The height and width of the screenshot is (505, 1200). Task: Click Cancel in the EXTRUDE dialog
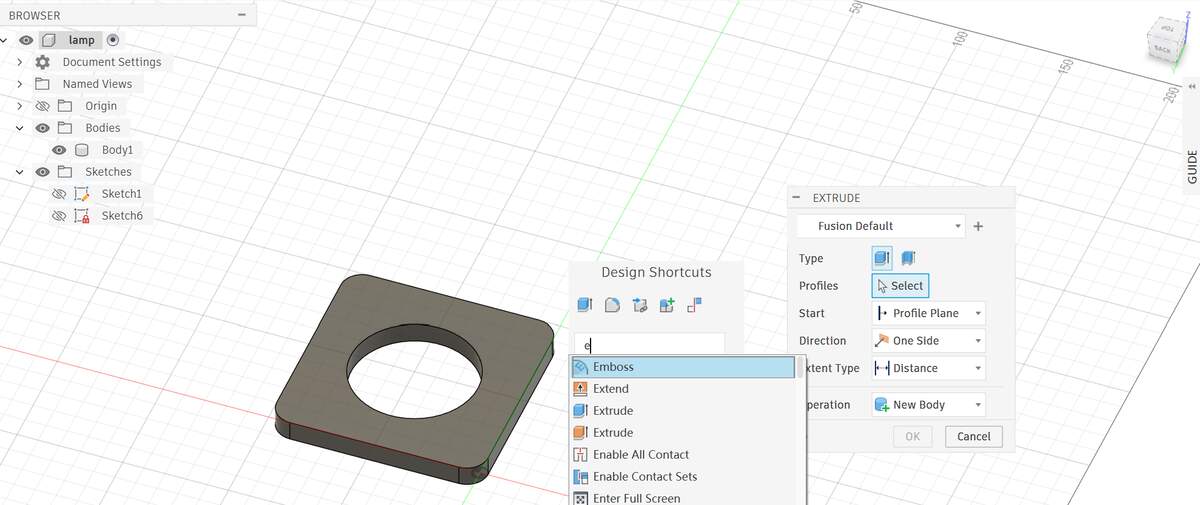point(973,436)
